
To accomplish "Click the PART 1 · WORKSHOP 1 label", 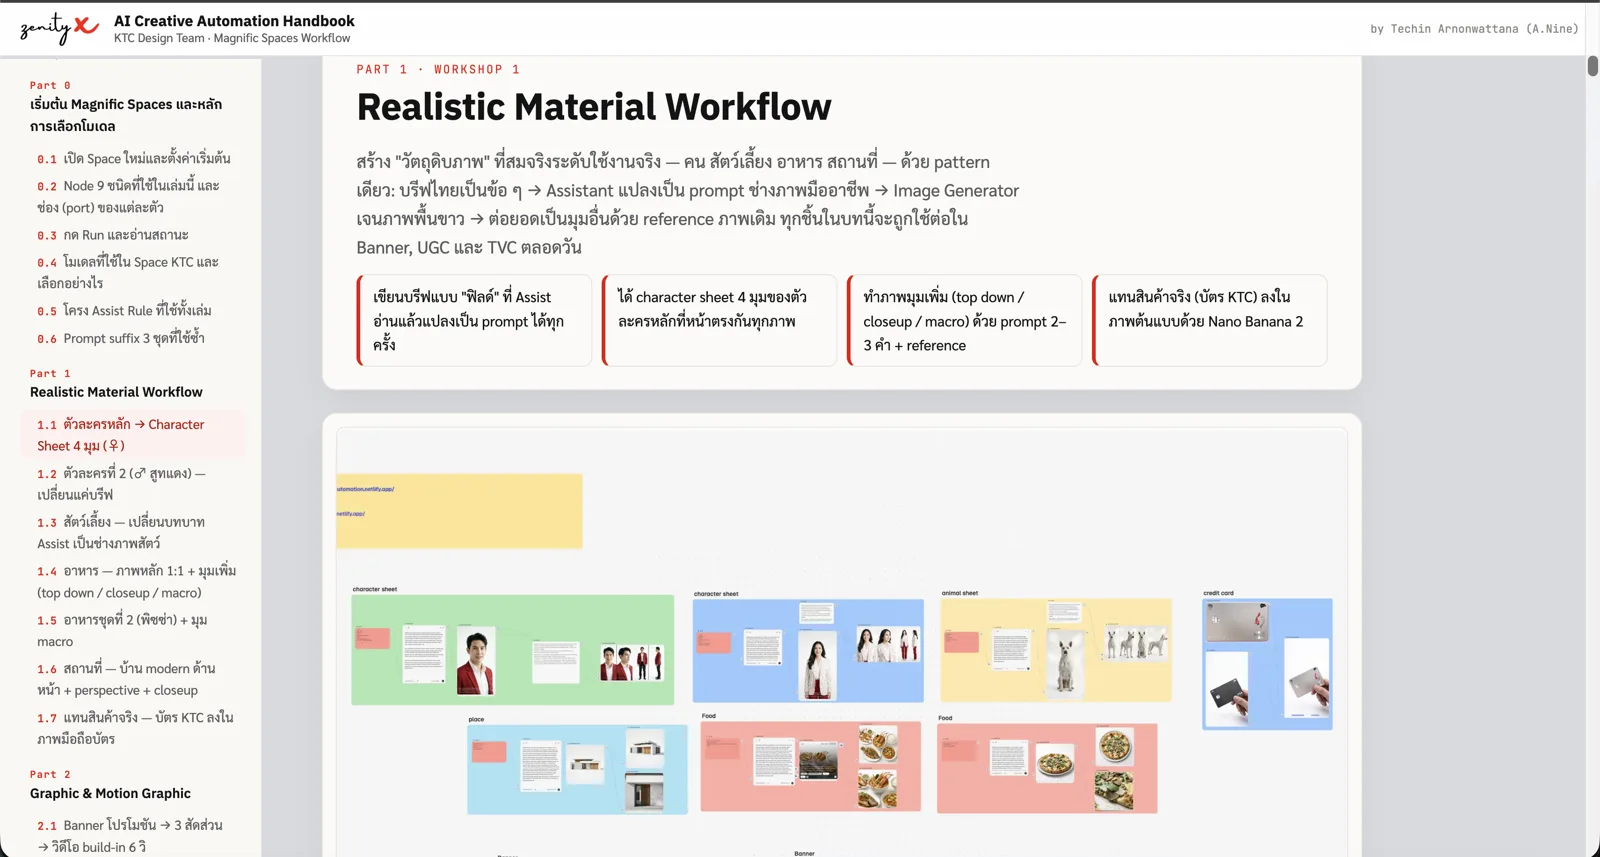I will (438, 69).
